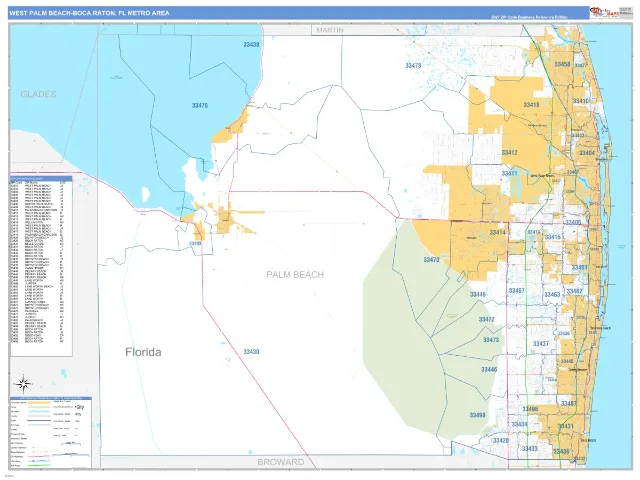Select ZIP code 33487 label
Screen dimensions: 640x480
(x=569, y=404)
